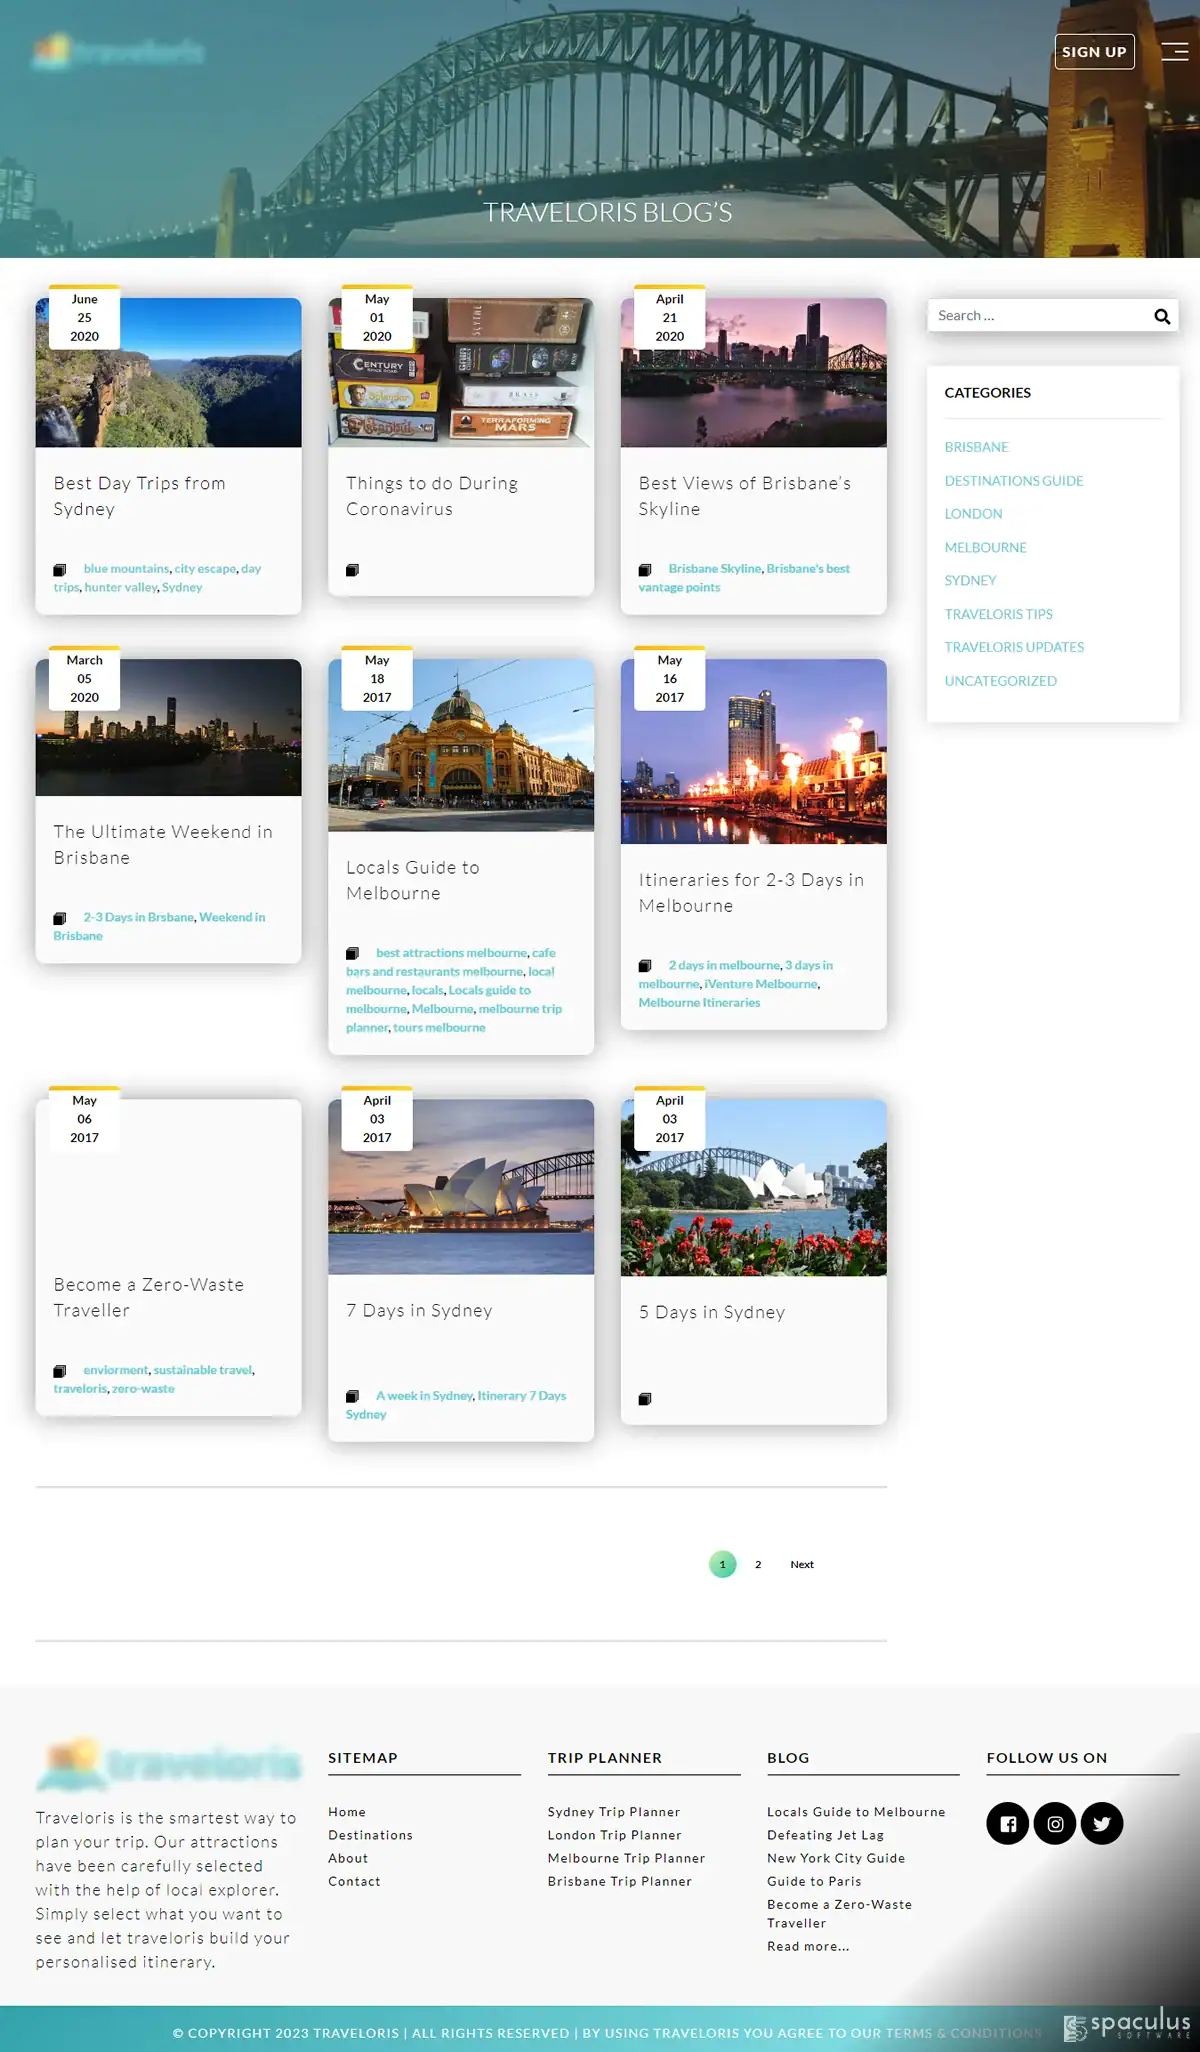Open Sydney Trip Planner footer link
Viewport: 1200px width, 2052px height.
coord(614,1812)
